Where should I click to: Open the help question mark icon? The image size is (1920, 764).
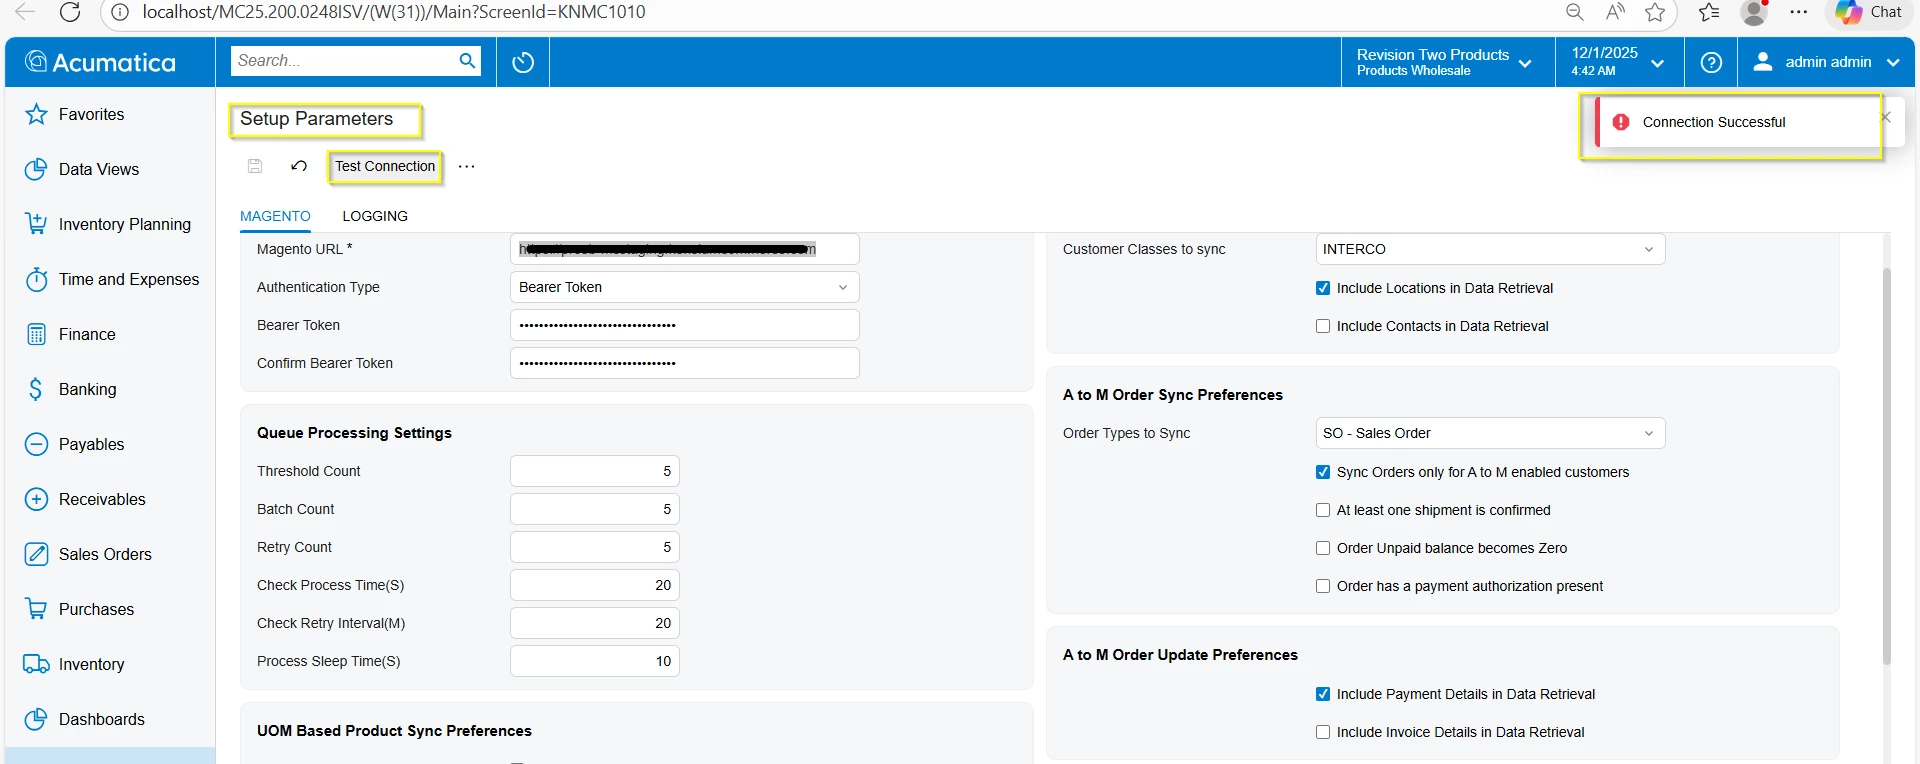1711,62
